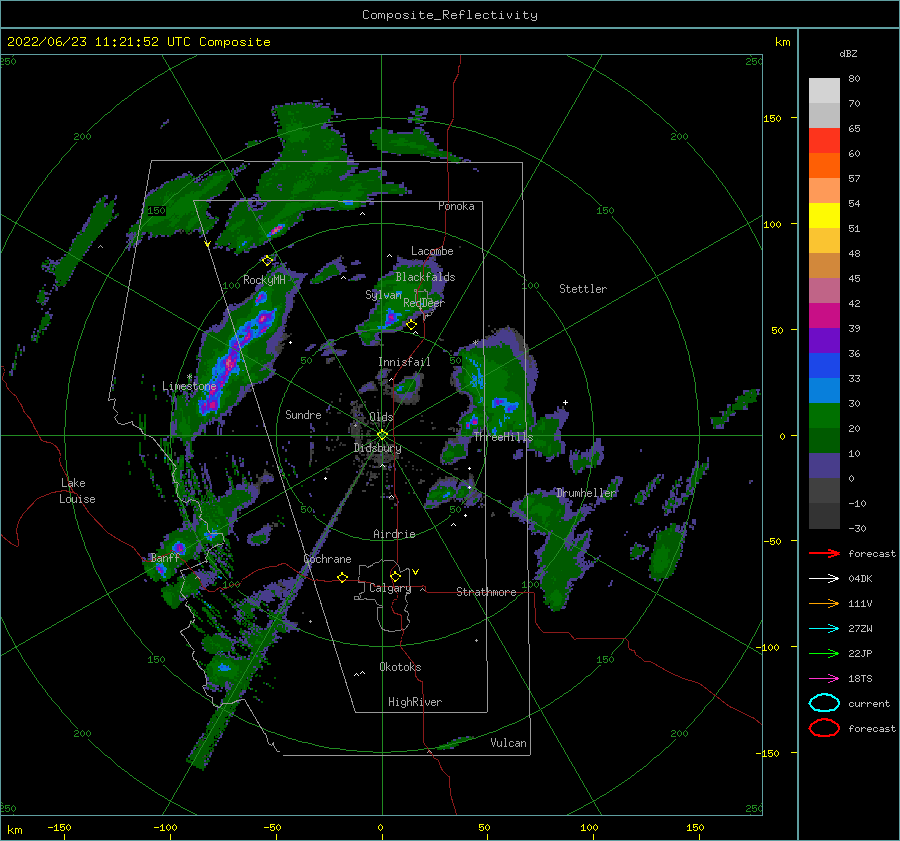
Task: Click the Banff label
Action: pos(165,557)
